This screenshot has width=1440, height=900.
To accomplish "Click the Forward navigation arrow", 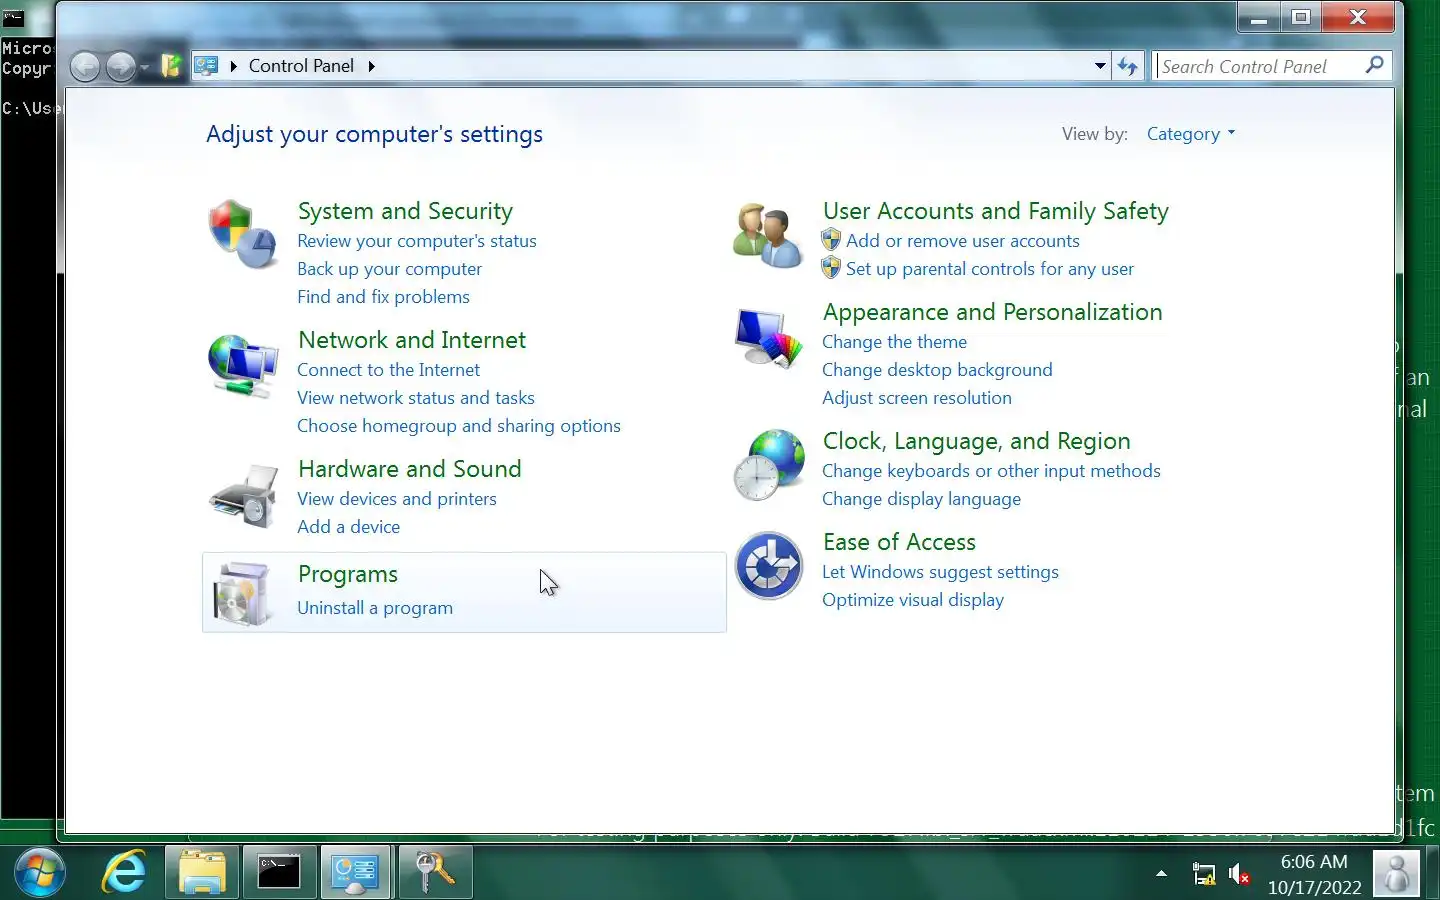I will (120, 67).
